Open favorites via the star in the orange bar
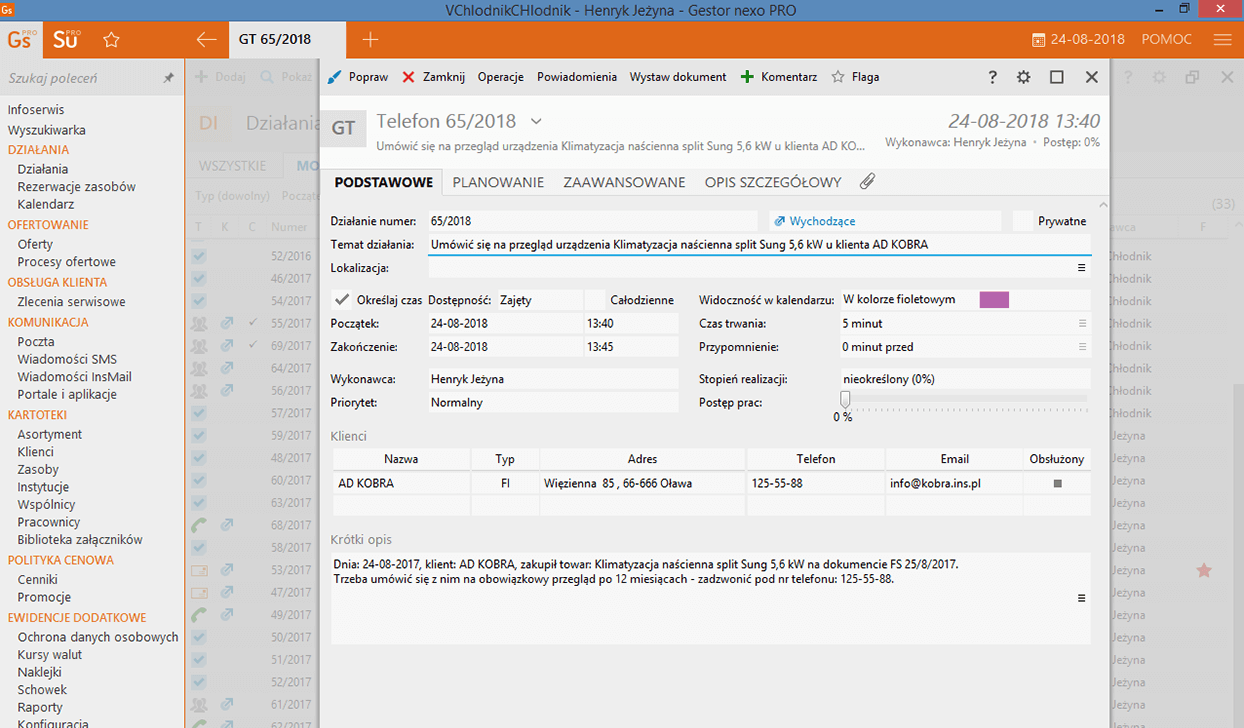The height and width of the screenshot is (728, 1244). [x=111, y=40]
